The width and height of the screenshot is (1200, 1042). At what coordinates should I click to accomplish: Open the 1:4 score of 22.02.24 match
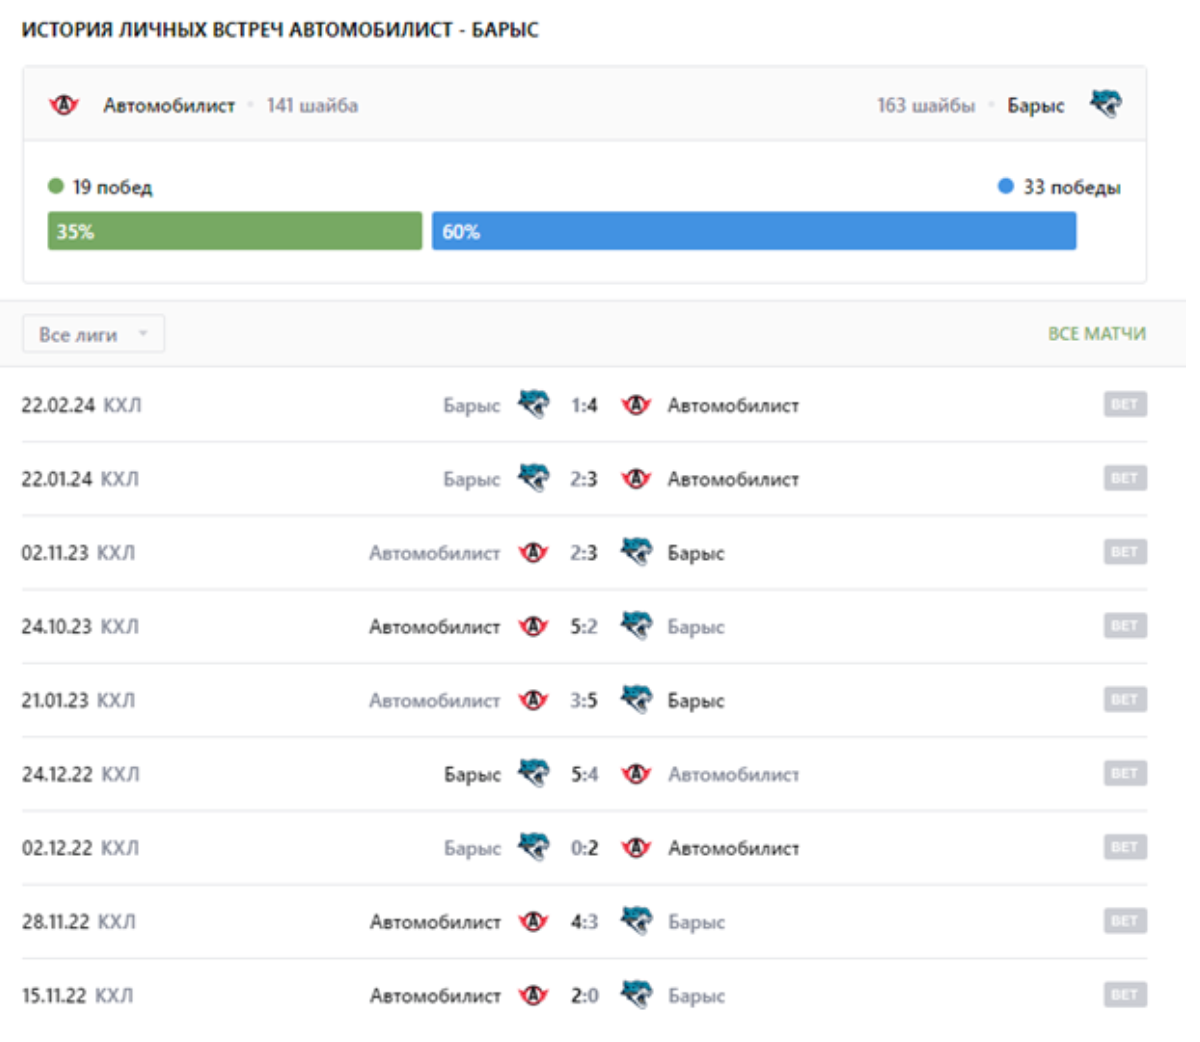584,405
